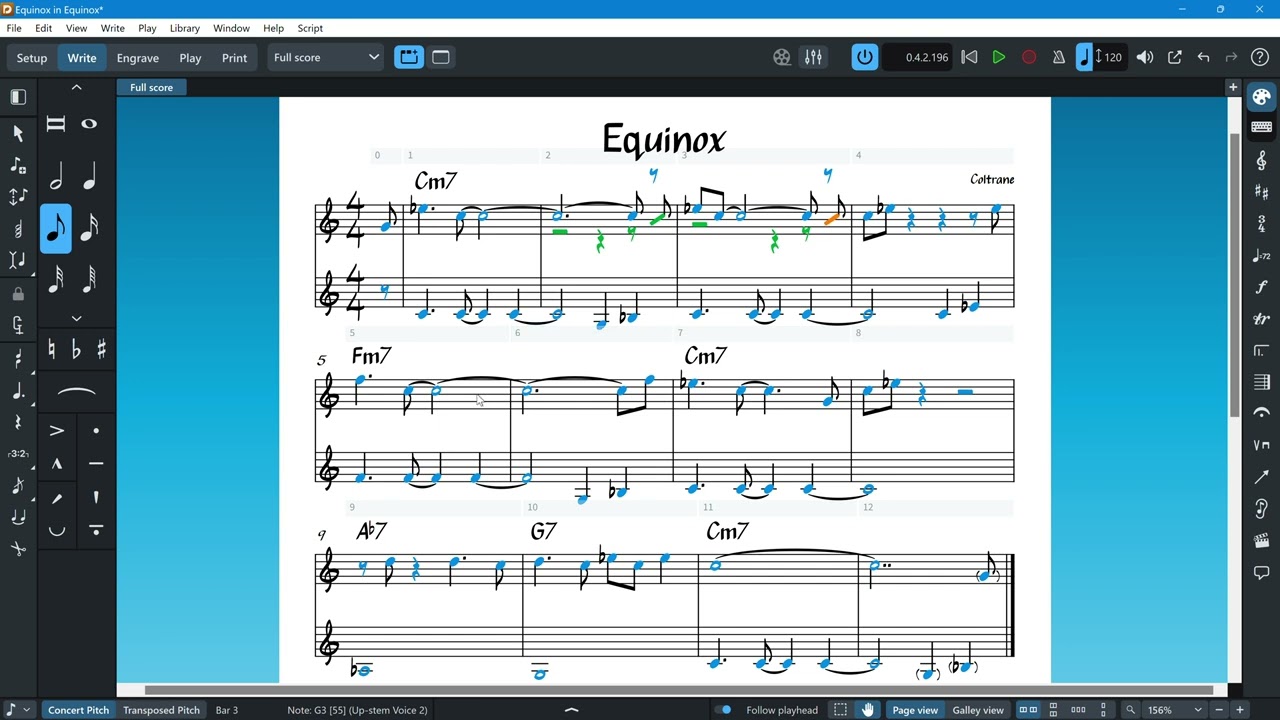Switch to Play mode
The height and width of the screenshot is (720, 1280).
tap(190, 57)
